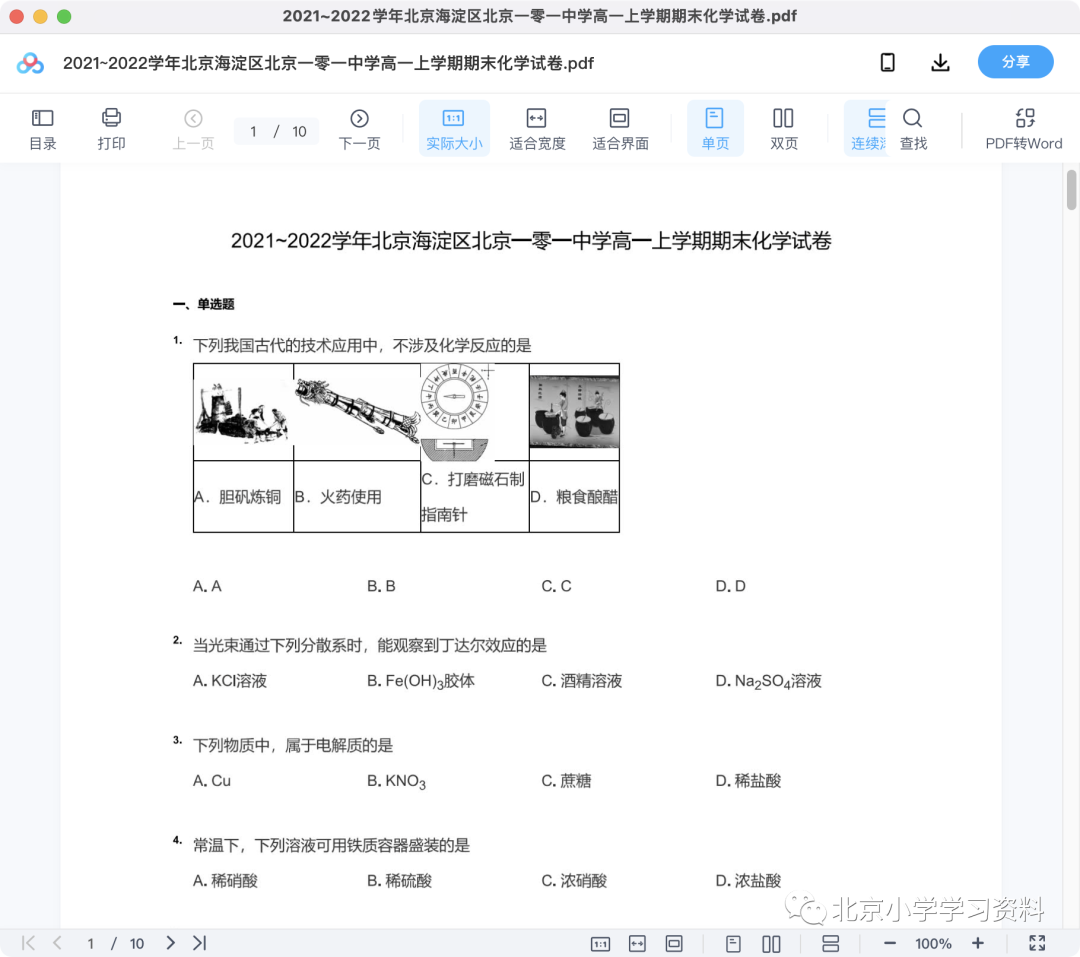Image resolution: width=1080 pixels, height=957 pixels.
Task: Click bottom bar continuous scroll icon
Action: point(831,944)
